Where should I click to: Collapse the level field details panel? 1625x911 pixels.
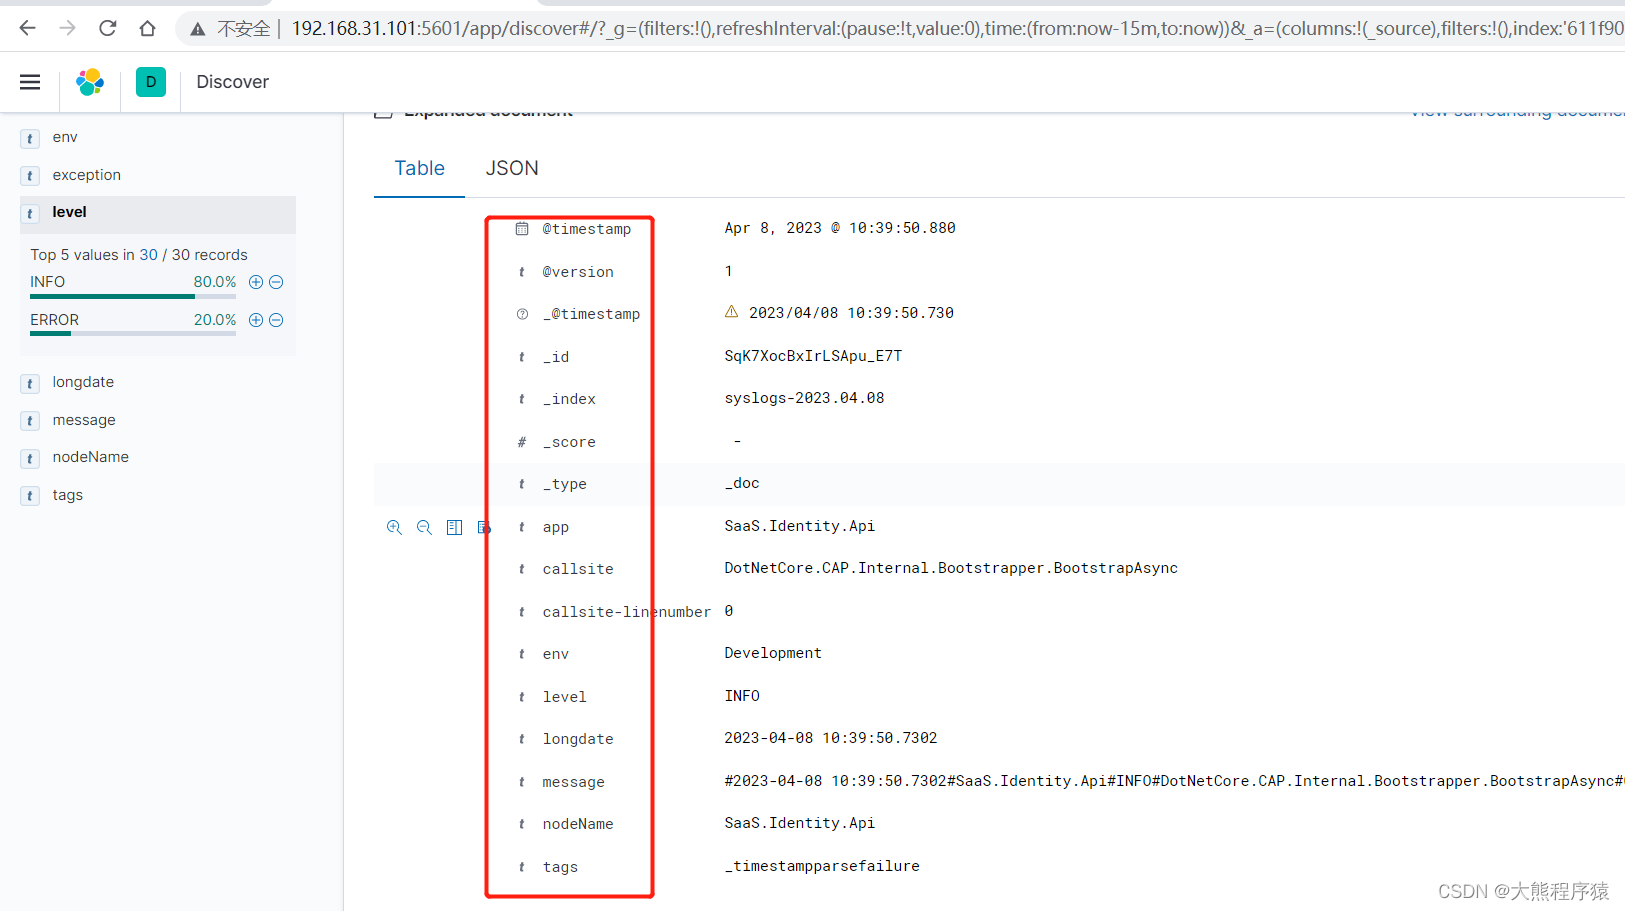(x=69, y=211)
